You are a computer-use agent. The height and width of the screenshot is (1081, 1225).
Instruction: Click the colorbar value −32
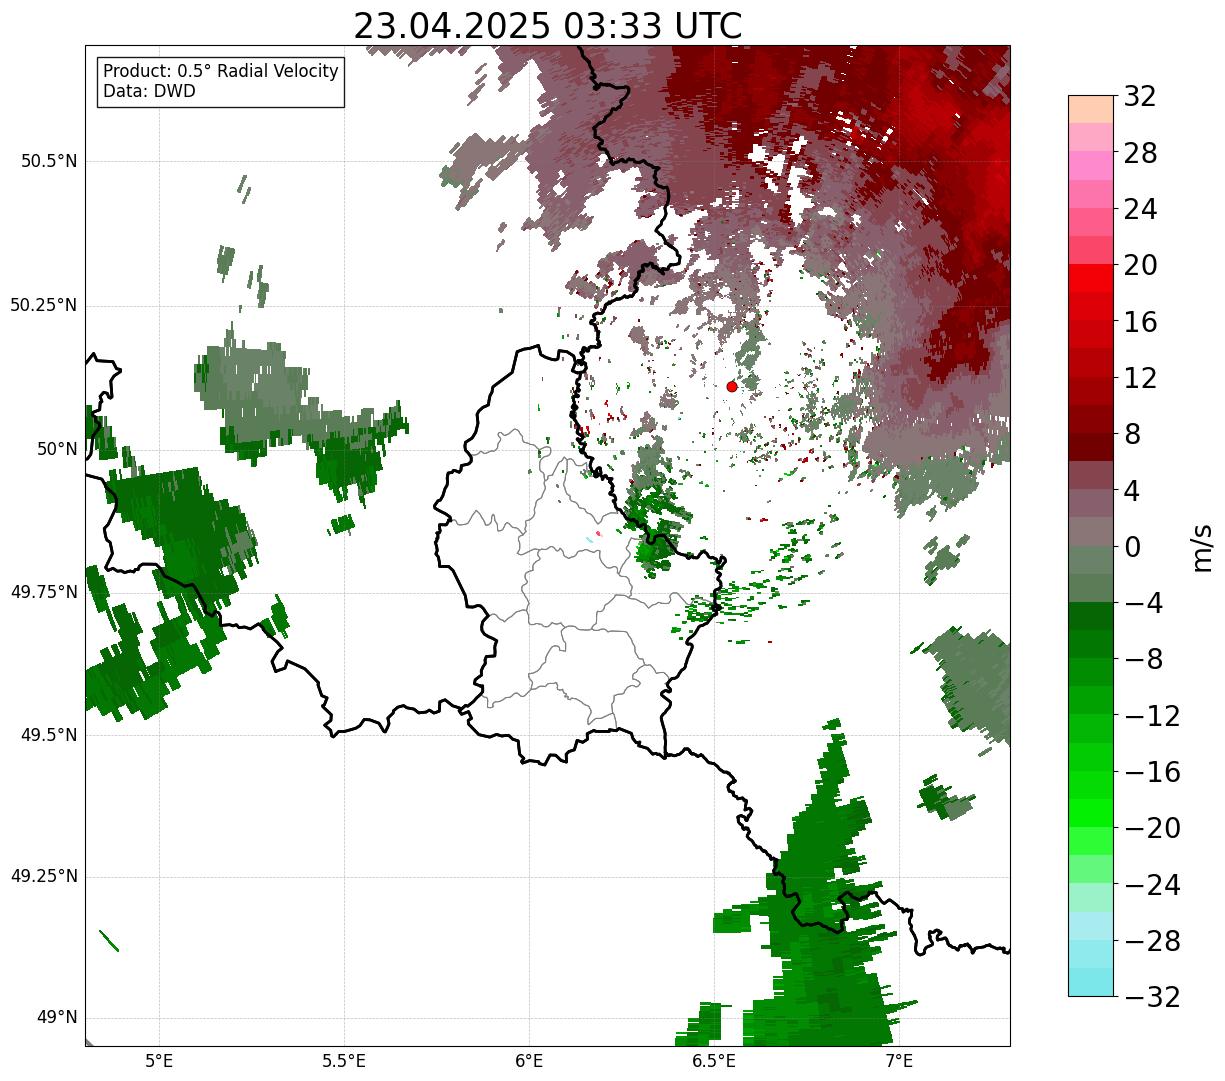(x=1152, y=997)
